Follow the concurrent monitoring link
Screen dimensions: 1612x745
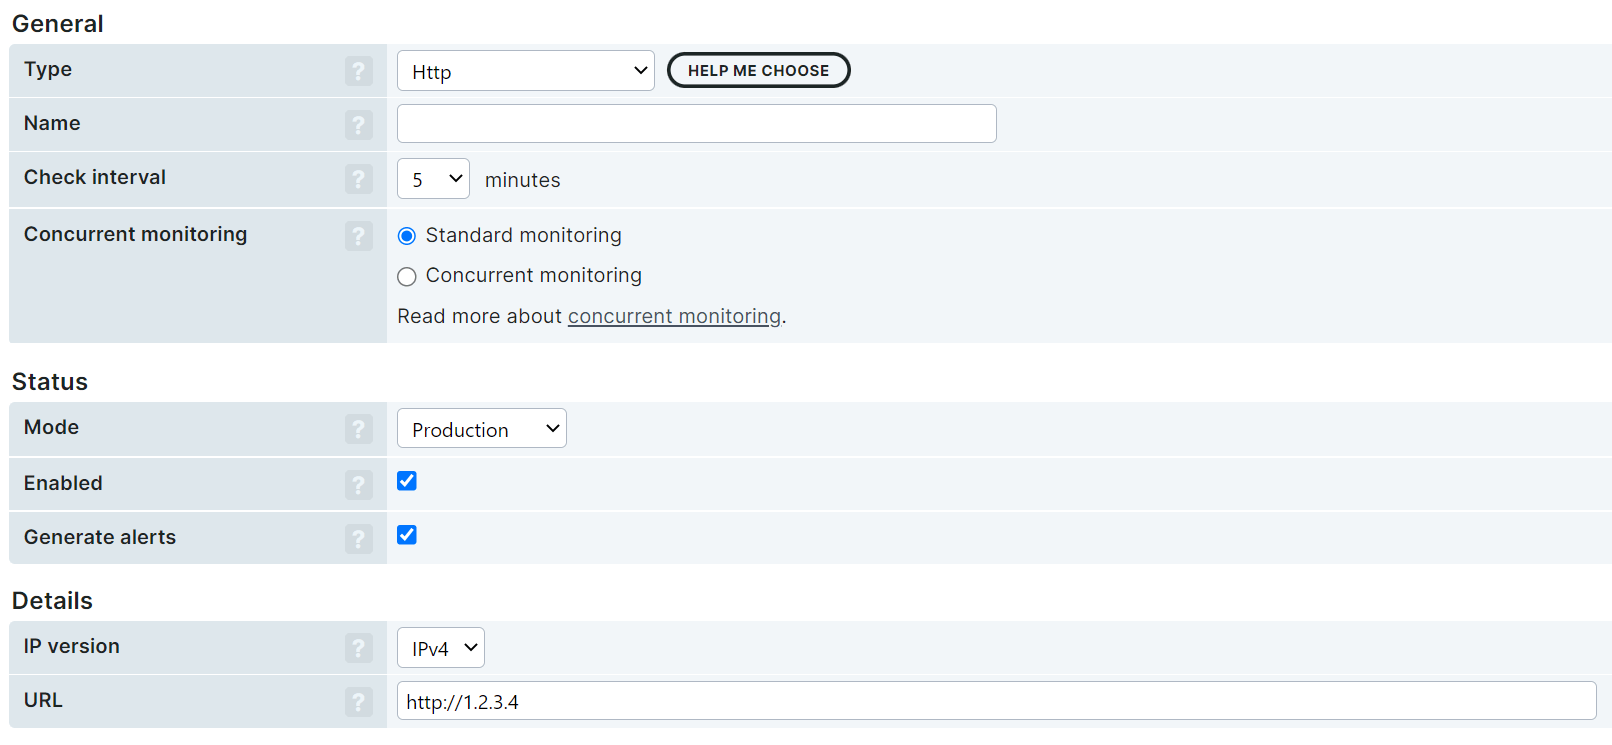674,317
